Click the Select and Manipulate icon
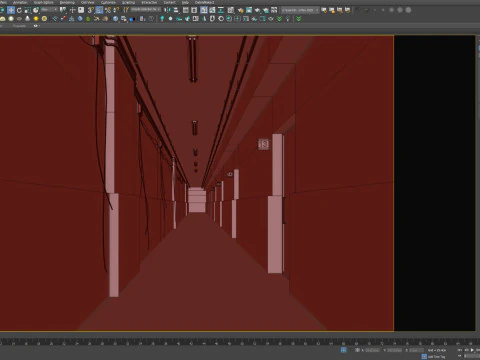This screenshot has height=360, width=480. click(x=72, y=10)
